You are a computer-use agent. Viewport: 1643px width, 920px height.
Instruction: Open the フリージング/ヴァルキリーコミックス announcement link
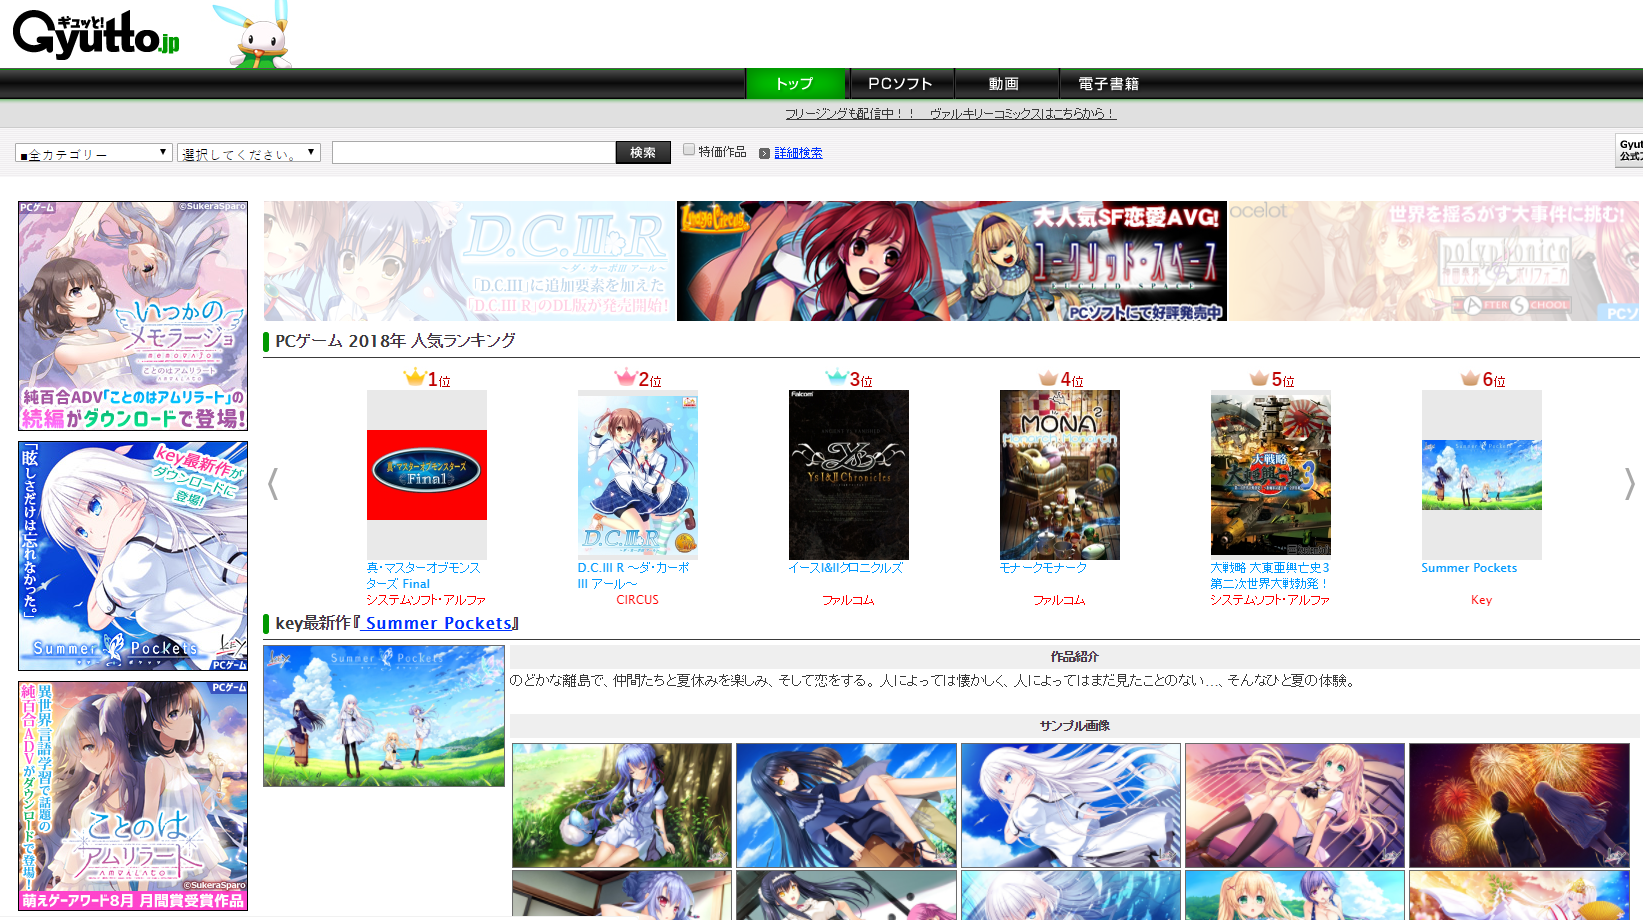coord(950,114)
